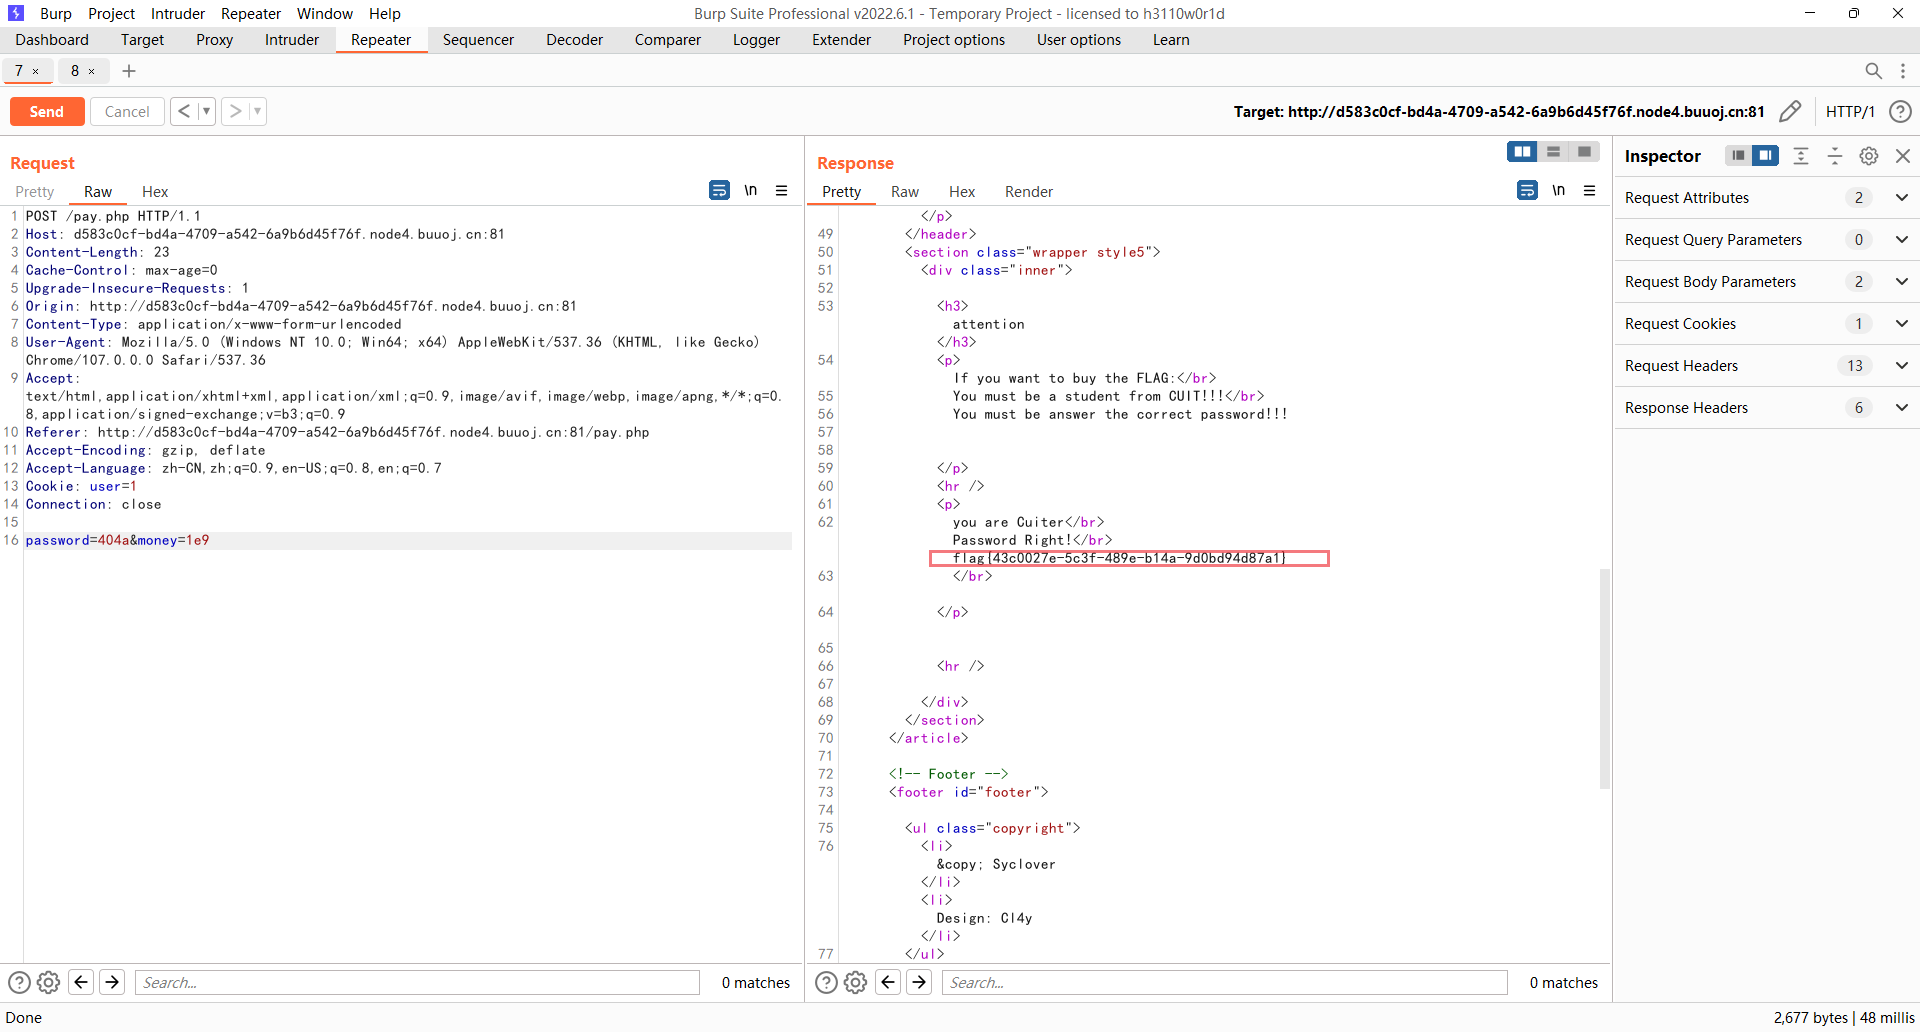Open the Proxy tool tab
This screenshot has width=1920, height=1032.
(x=214, y=40)
